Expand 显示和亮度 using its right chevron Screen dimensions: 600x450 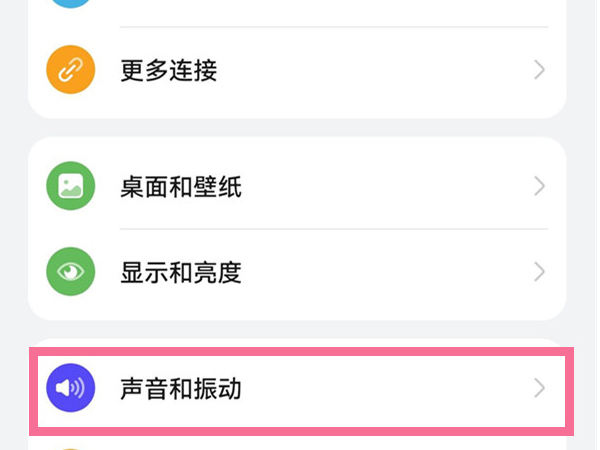coord(539,272)
